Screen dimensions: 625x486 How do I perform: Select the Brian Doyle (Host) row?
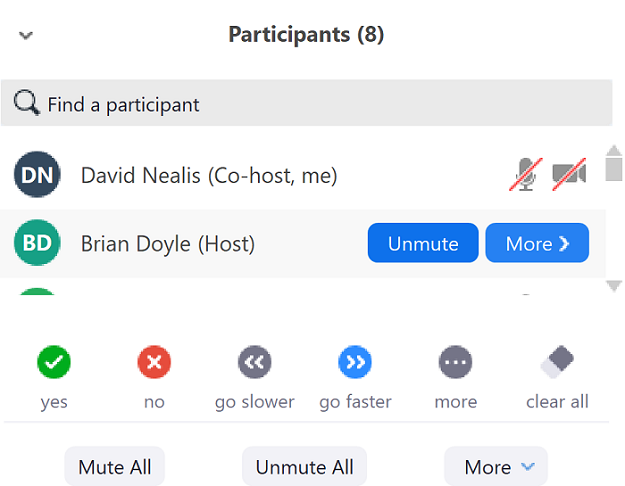coord(303,243)
